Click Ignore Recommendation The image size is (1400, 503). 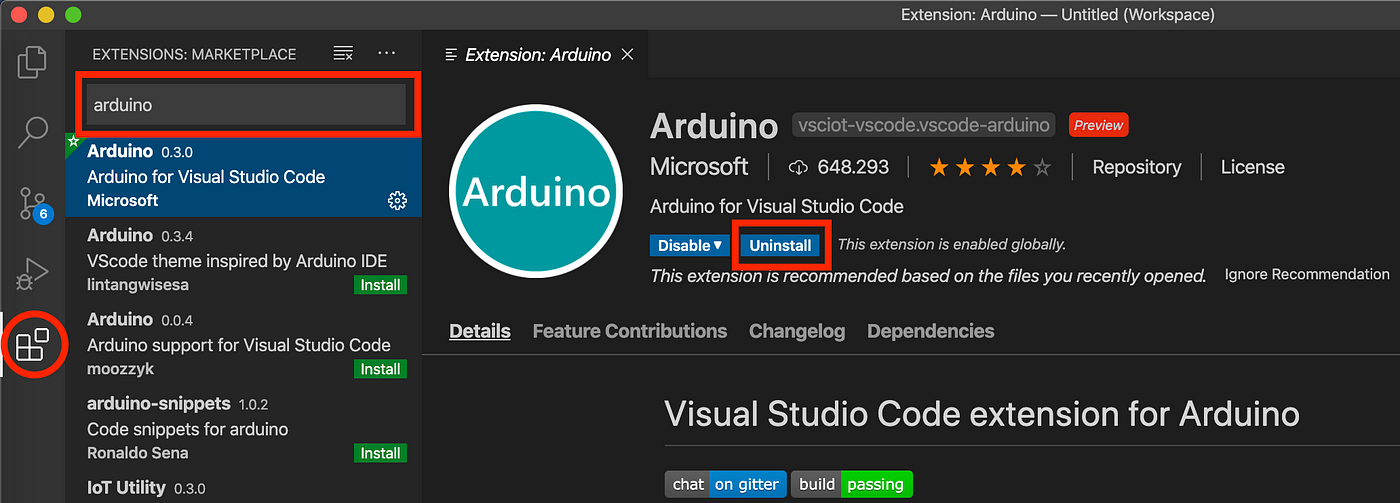coord(1307,274)
